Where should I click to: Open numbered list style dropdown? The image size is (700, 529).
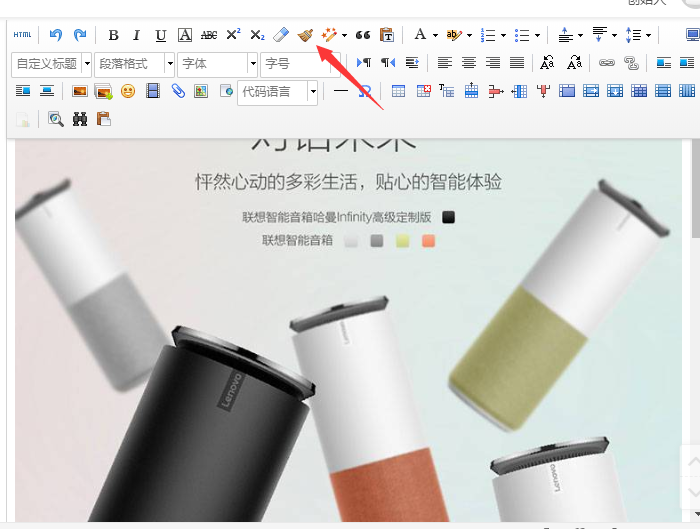coord(503,35)
